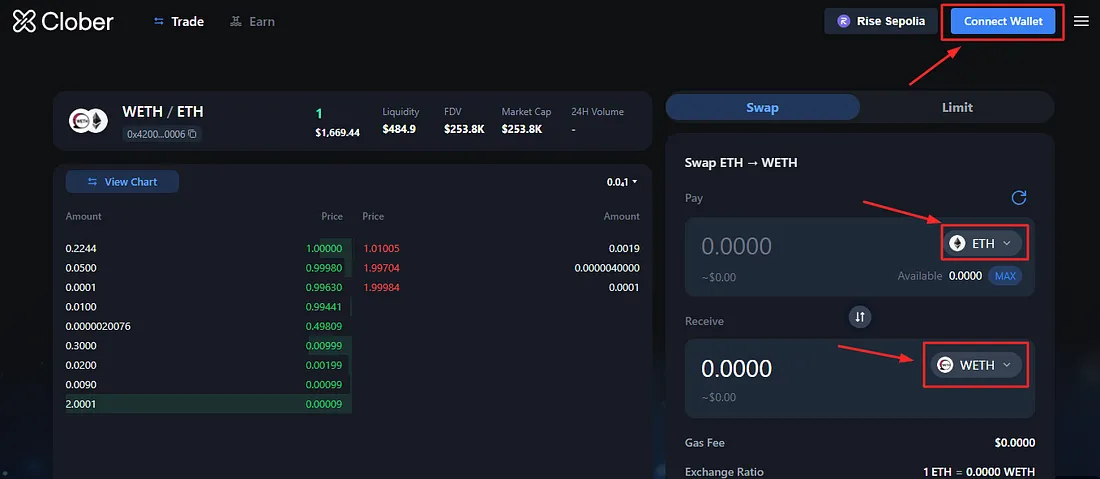Click ask amount 0.0019

pyautogui.click(x=624, y=248)
